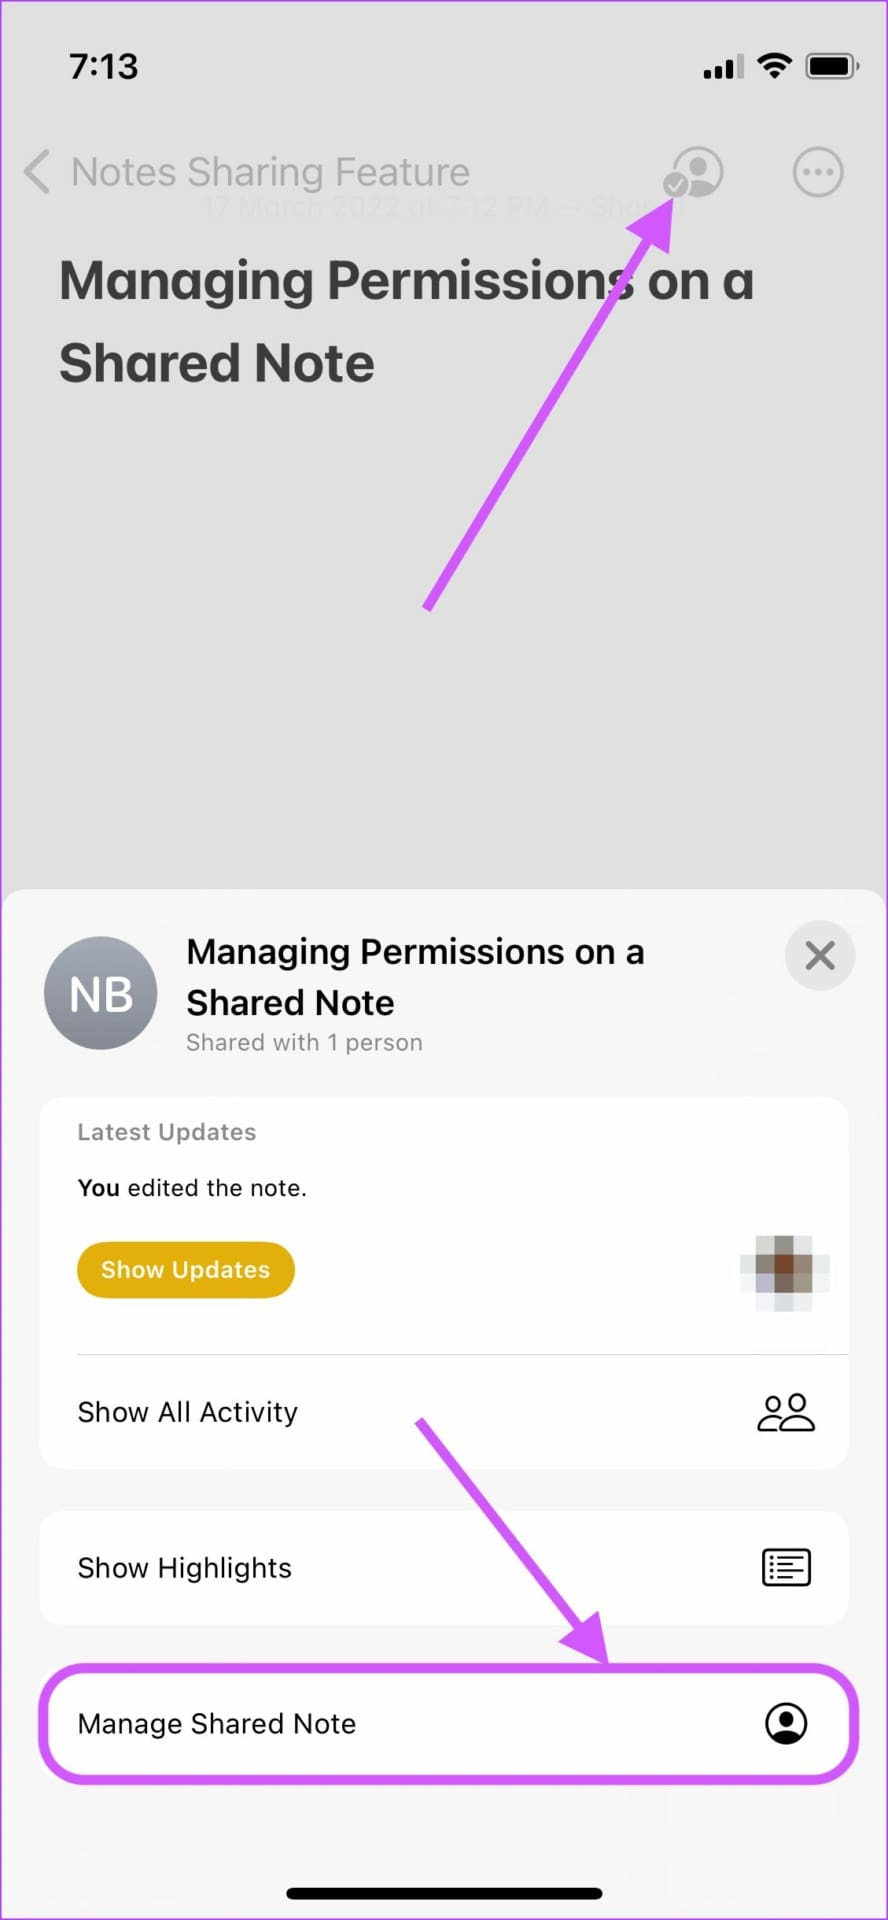888x1920 pixels.
Task: Tap the cellular signal bars
Action: 721,66
